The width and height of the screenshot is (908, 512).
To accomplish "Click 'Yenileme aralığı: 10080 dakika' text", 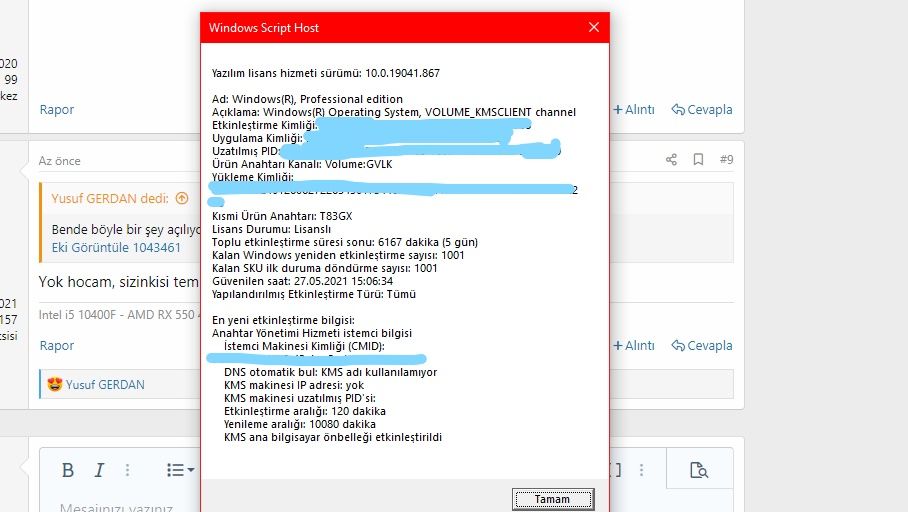I will coord(299,424).
